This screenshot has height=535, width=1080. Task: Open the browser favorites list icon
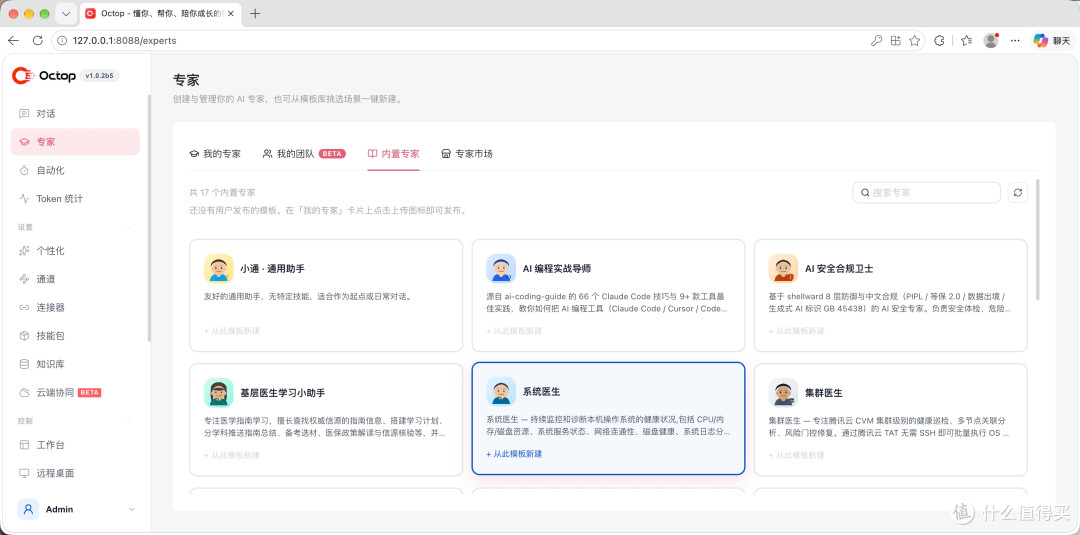(x=966, y=41)
